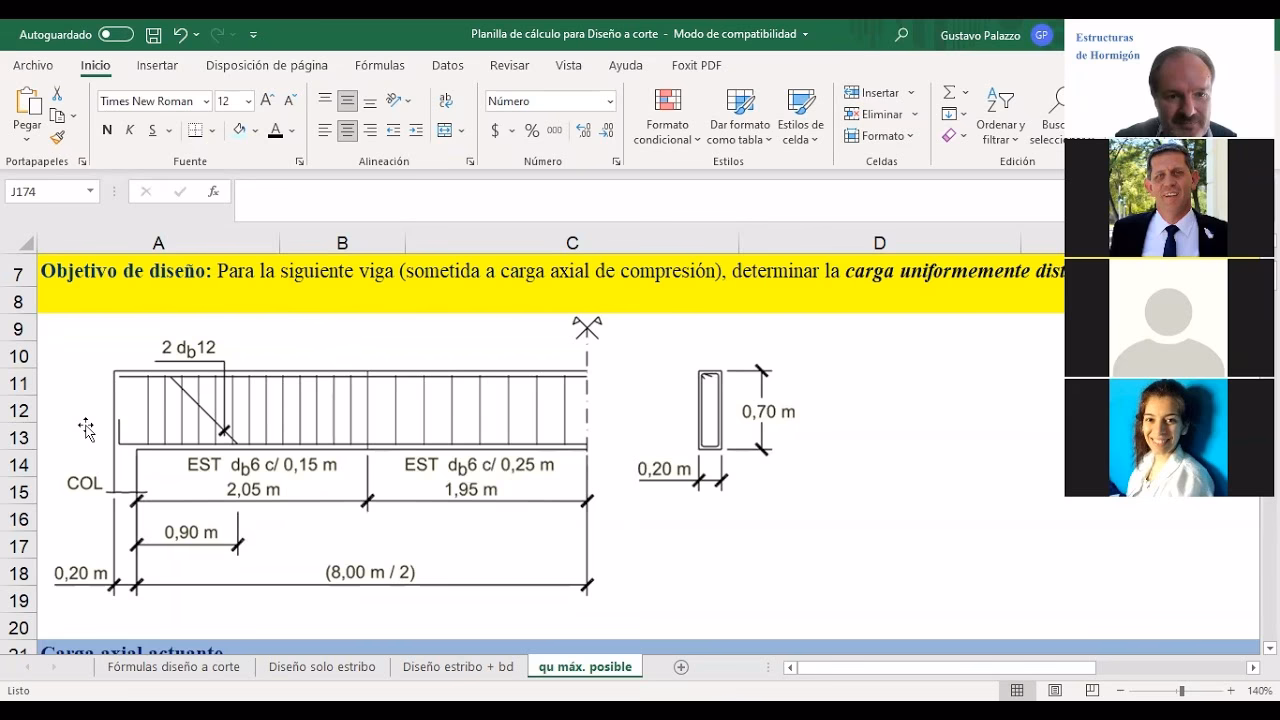
Task: Click the Save disk icon
Action: (x=153, y=35)
